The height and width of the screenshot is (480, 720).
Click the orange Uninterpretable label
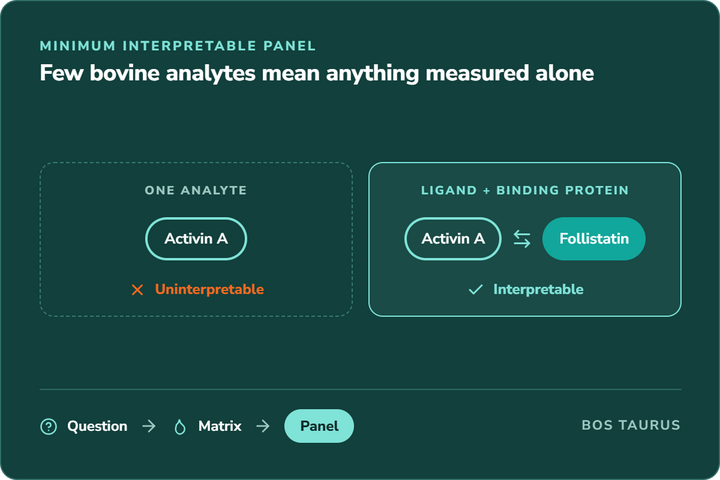pos(209,289)
